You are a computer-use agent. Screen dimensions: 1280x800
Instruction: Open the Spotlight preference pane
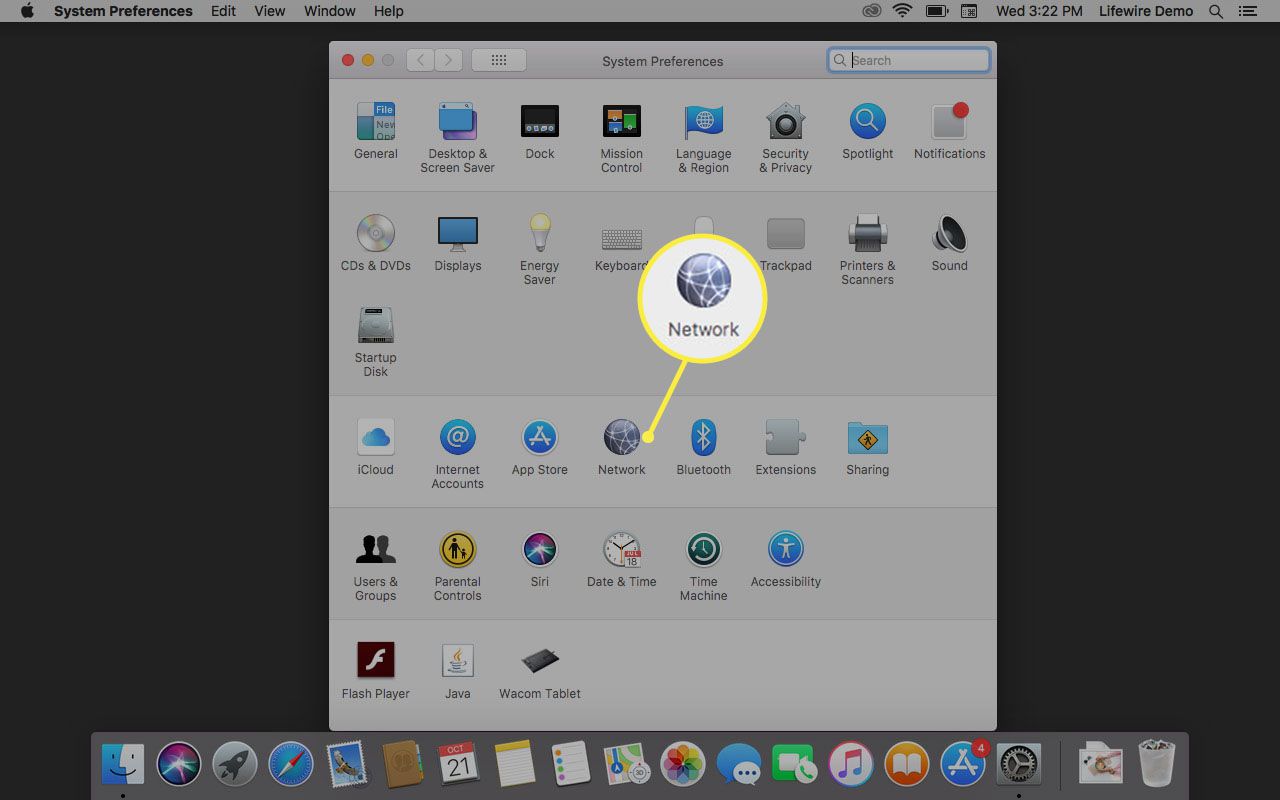coord(868,131)
